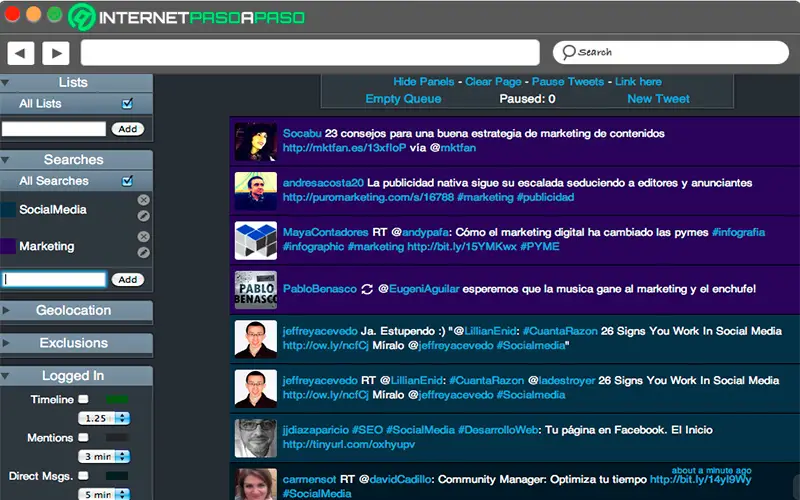Click the about a minute ago timestamp
Viewport: 800px width, 500px height.
pyautogui.click(x=711, y=470)
